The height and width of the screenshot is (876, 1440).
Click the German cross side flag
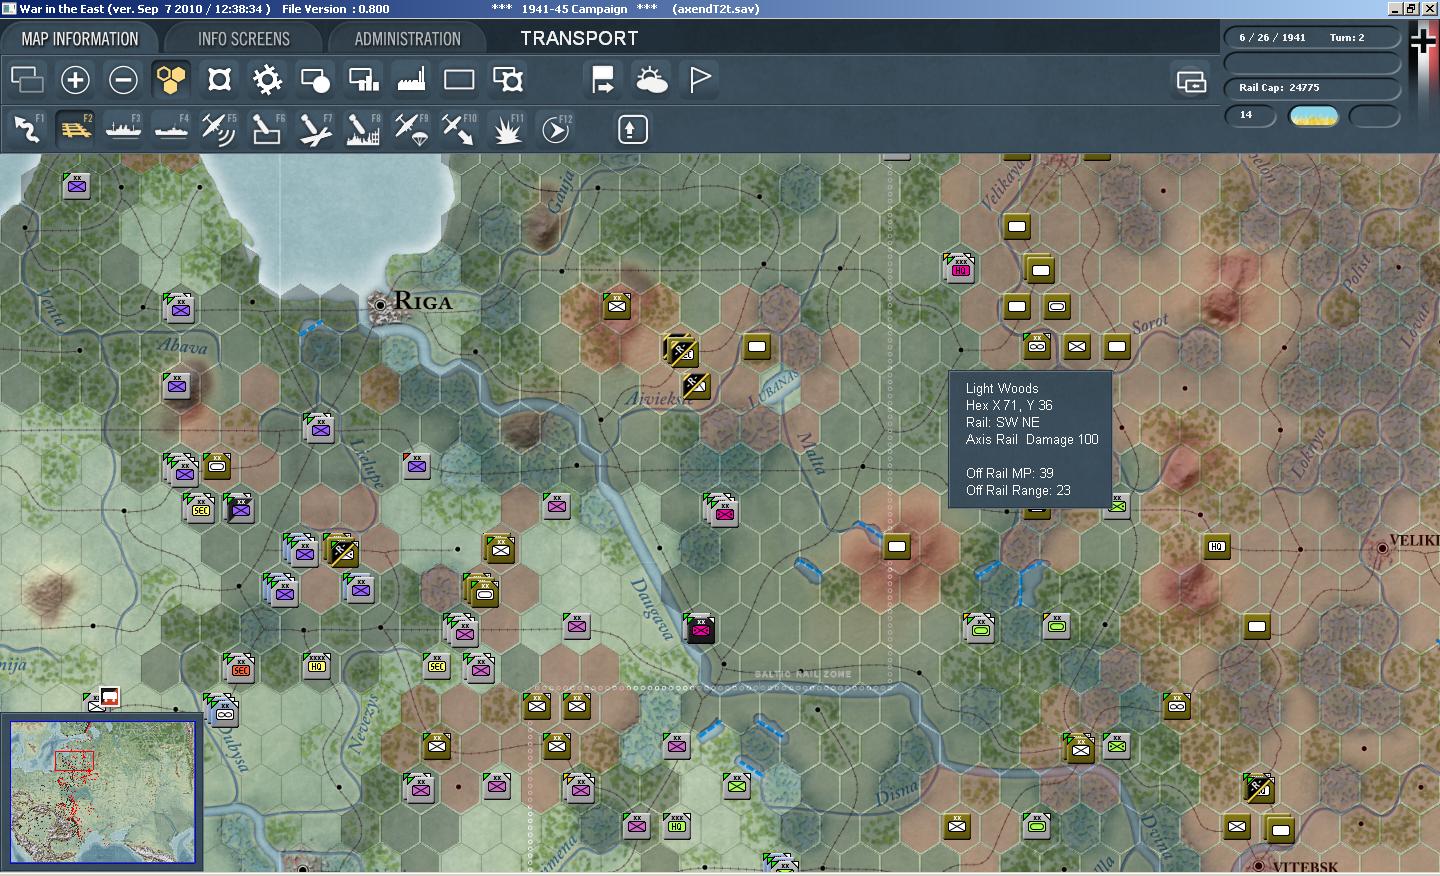tap(1423, 40)
